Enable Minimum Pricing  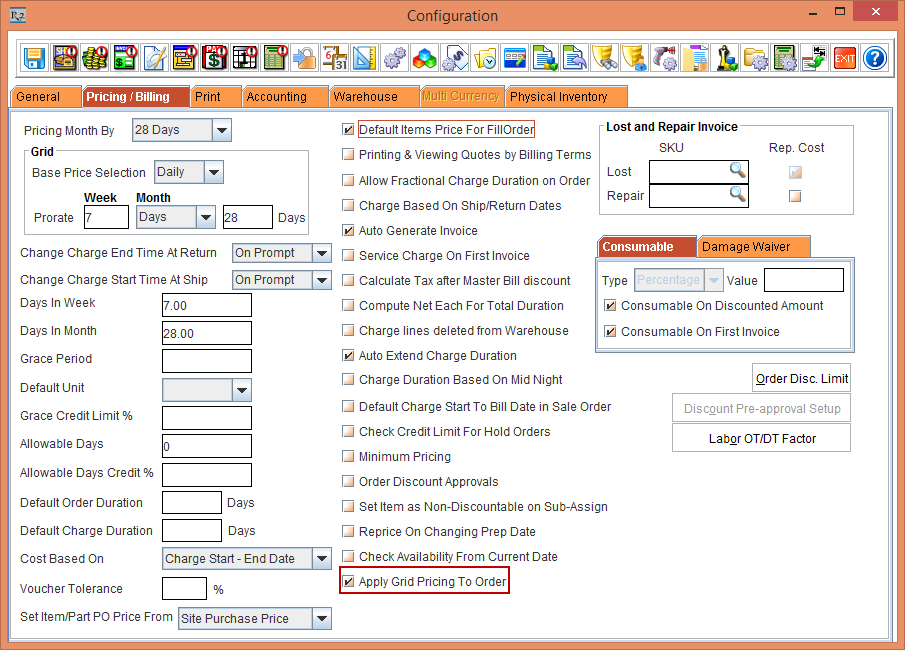[x=348, y=456]
